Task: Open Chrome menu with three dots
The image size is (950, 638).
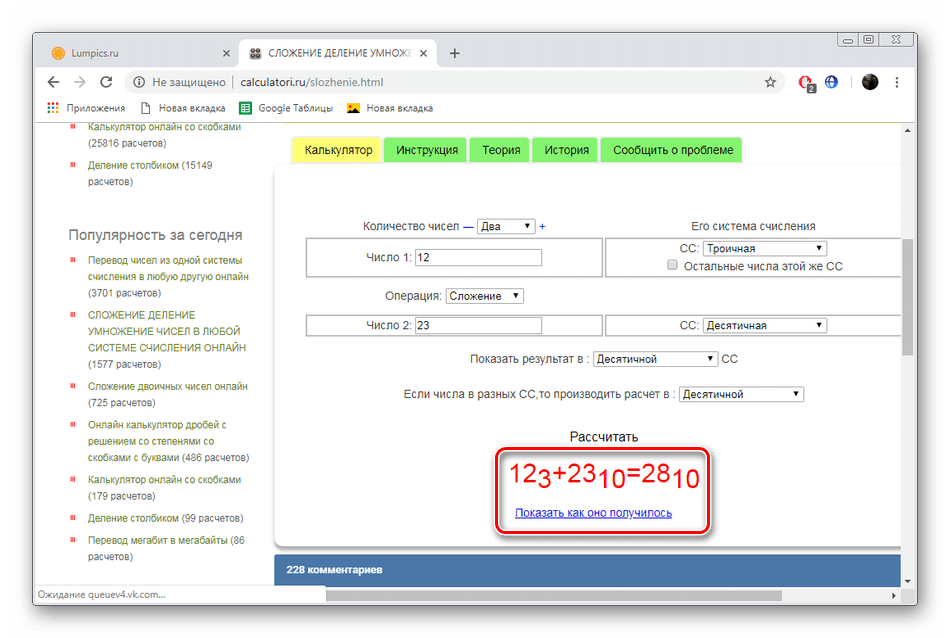Action: click(897, 82)
